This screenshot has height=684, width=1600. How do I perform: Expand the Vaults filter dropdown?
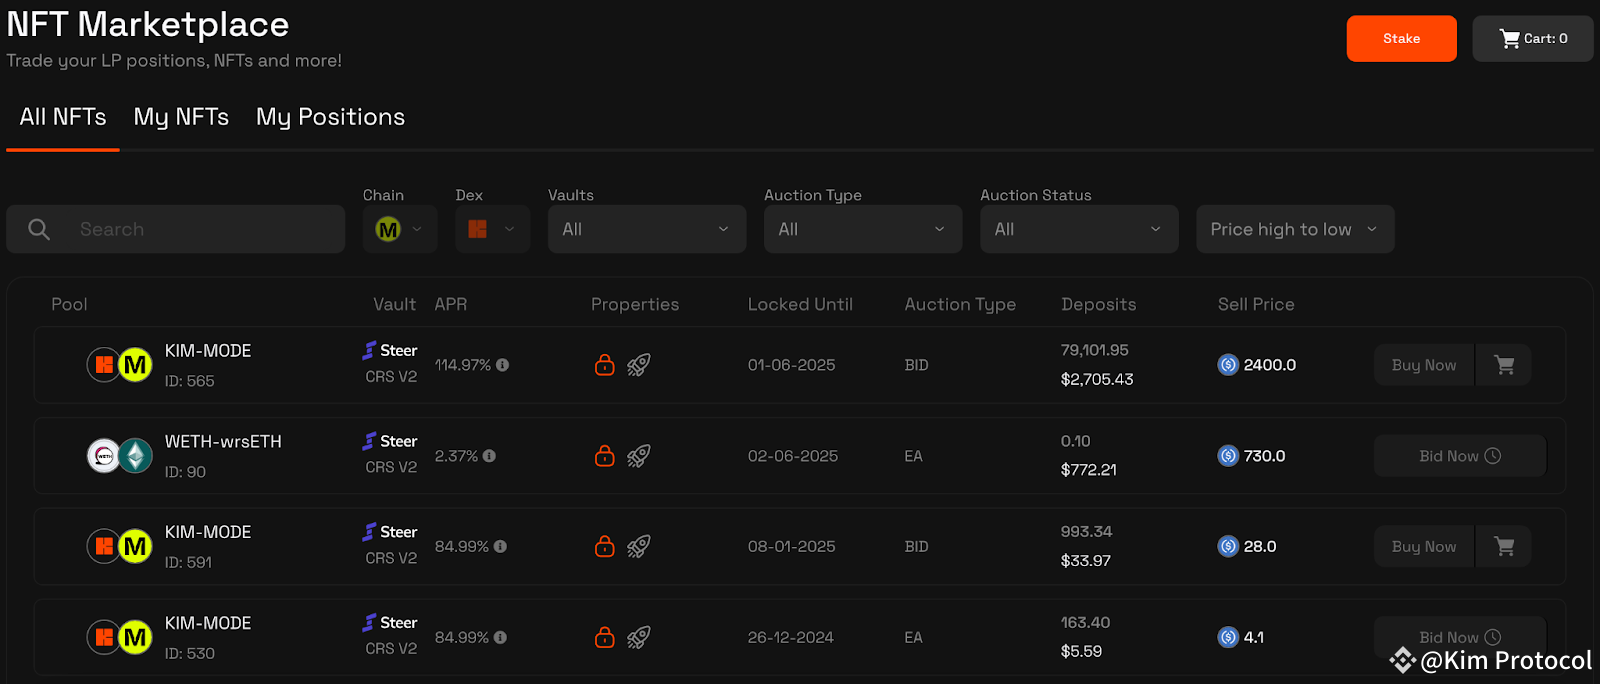tap(647, 229)
